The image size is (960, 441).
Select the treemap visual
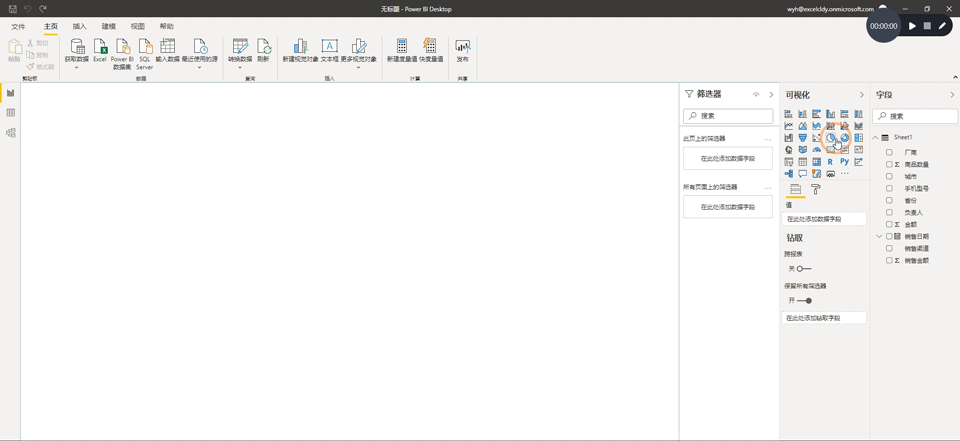[x=859, y=137]
